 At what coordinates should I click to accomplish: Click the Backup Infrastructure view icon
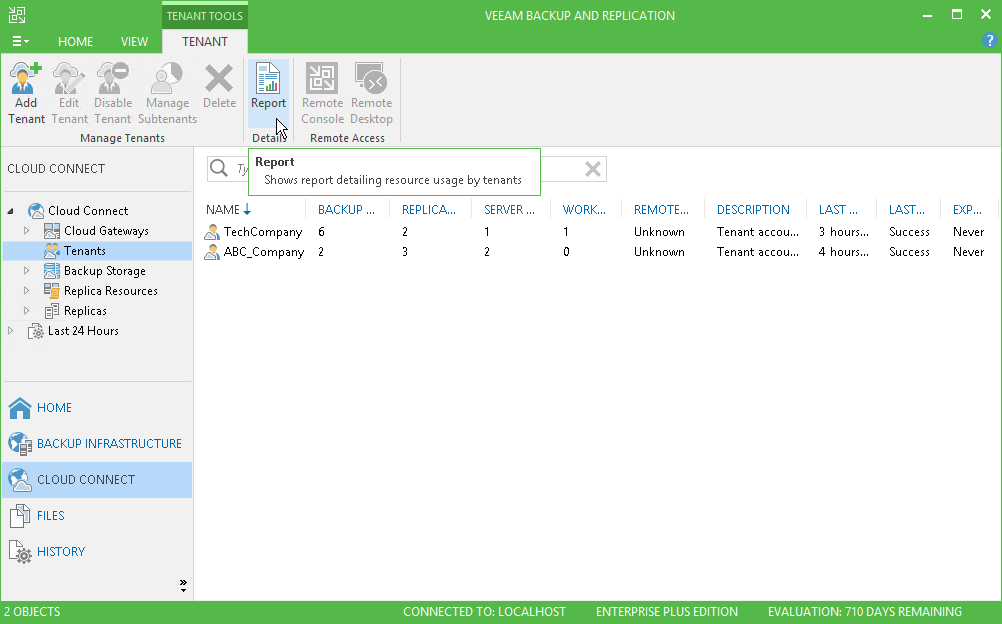[x=20, y=444]
